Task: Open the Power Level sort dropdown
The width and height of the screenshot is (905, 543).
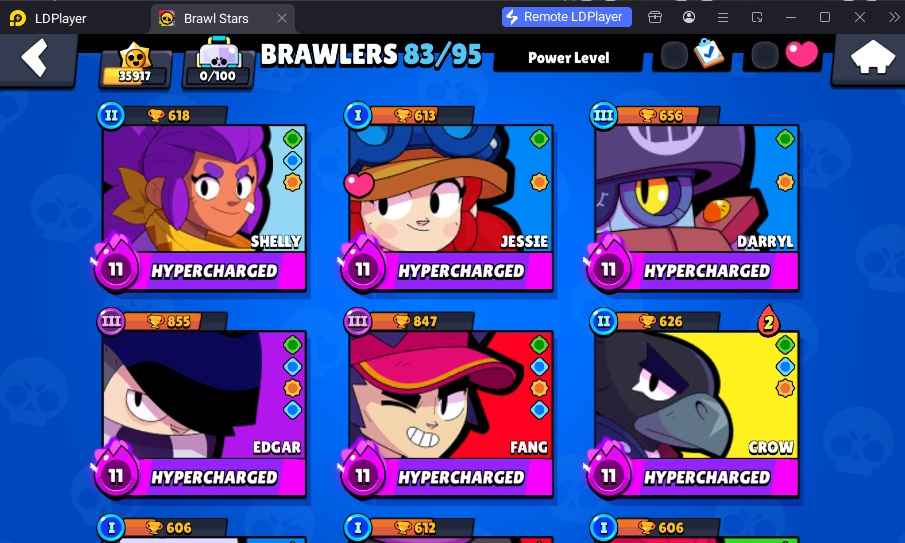Action: click(569, 58)
